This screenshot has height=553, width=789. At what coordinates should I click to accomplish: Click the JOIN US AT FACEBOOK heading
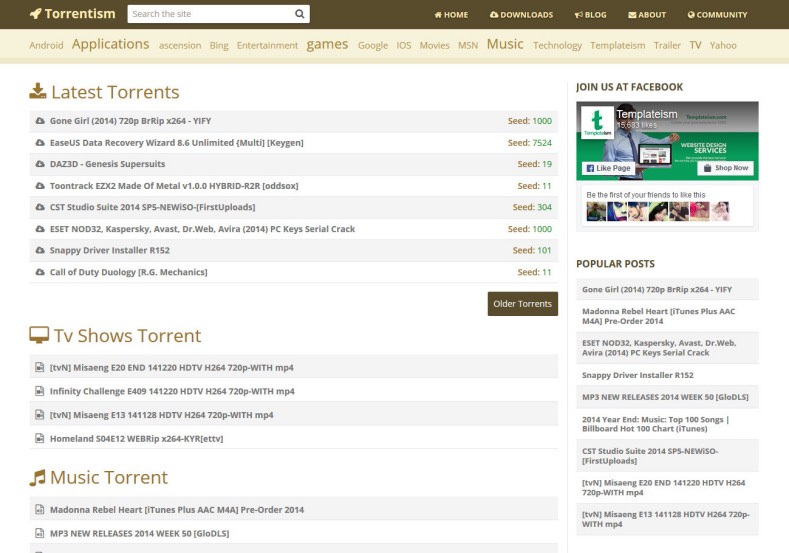[629, 87]
